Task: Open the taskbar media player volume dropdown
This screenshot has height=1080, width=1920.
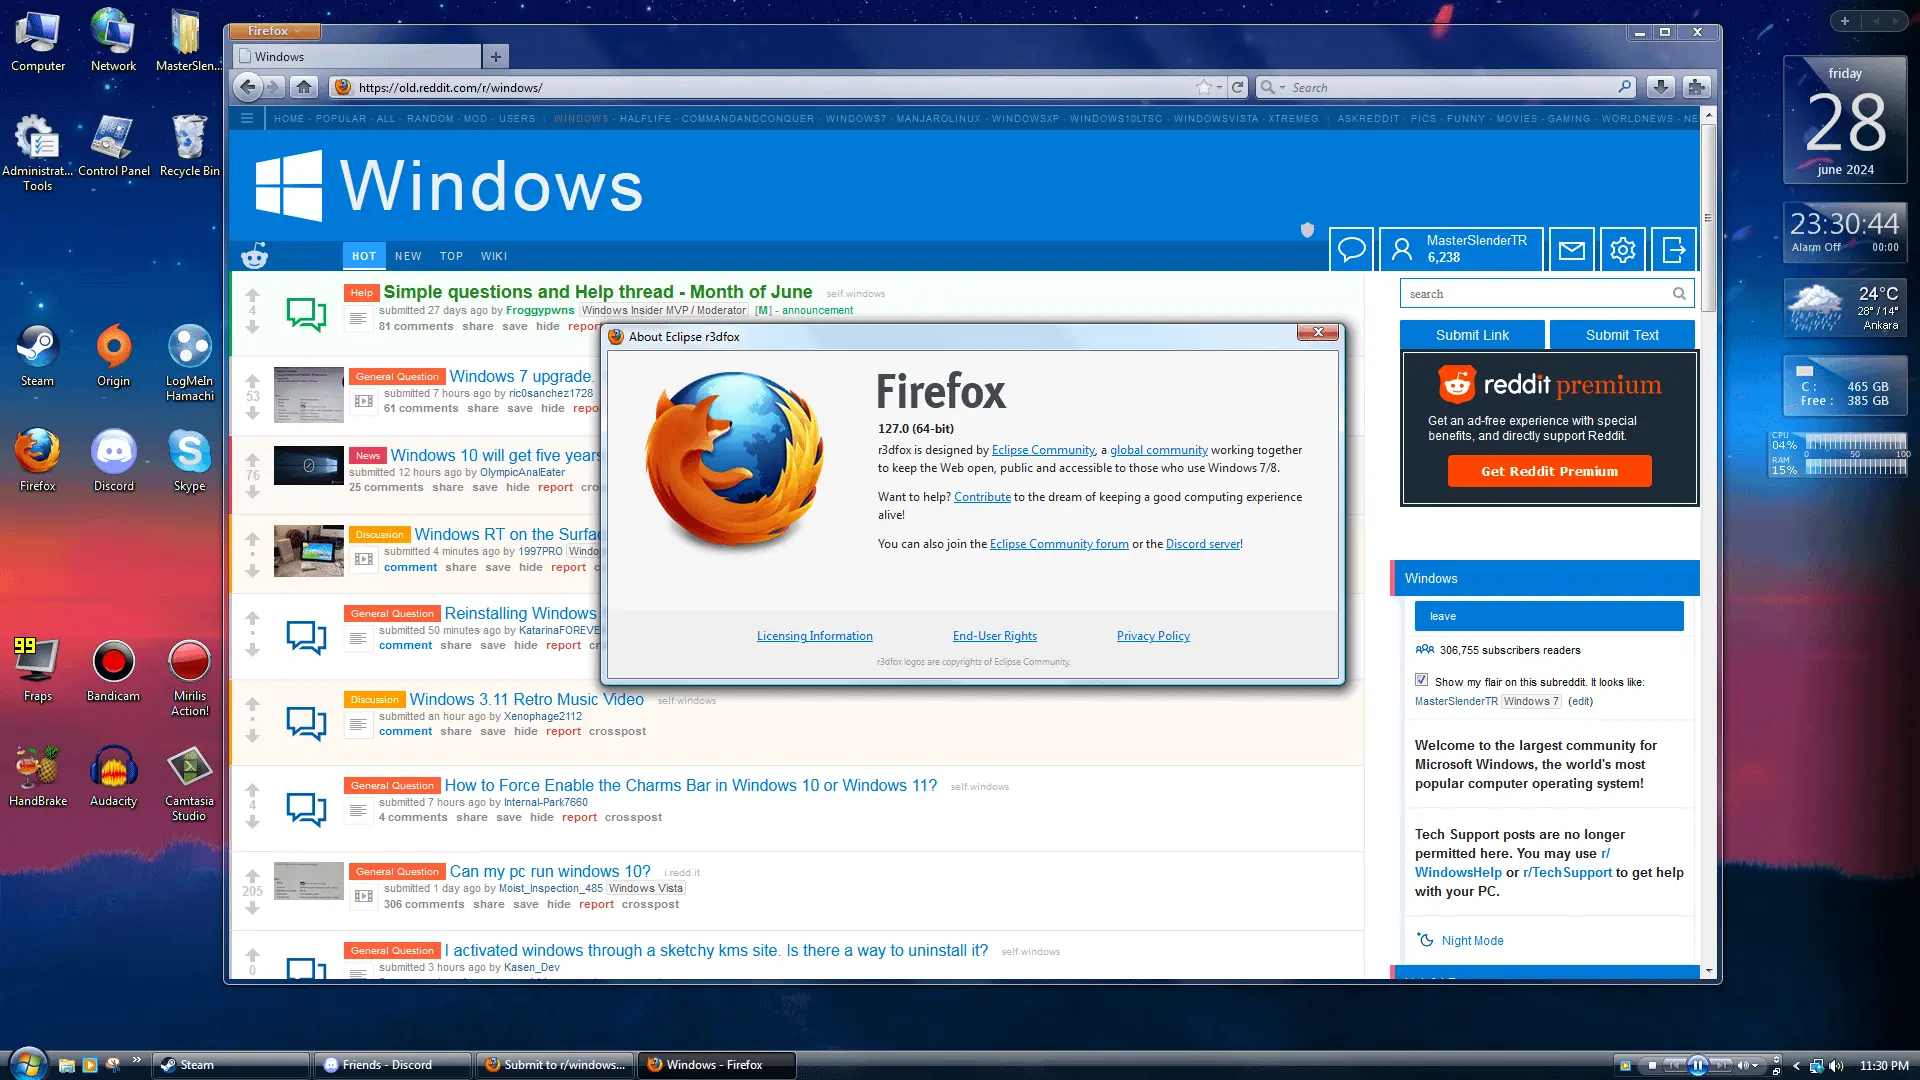Action: point(1755,1066)
